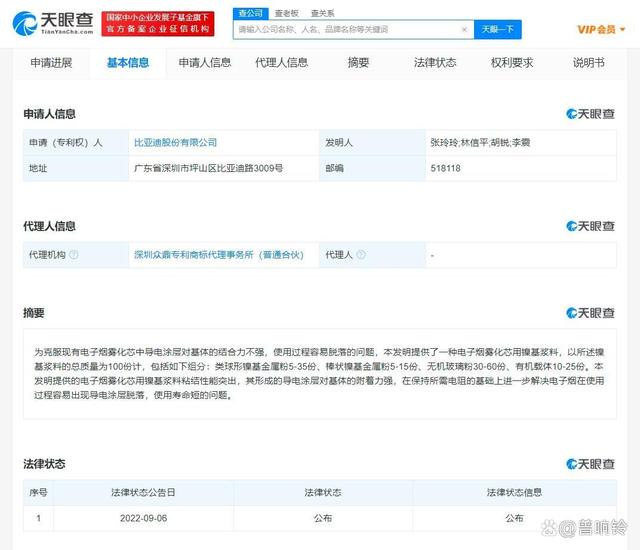Screen dimensions: 640x550
Task: Open the 说明书 tab
Action: 588,63
